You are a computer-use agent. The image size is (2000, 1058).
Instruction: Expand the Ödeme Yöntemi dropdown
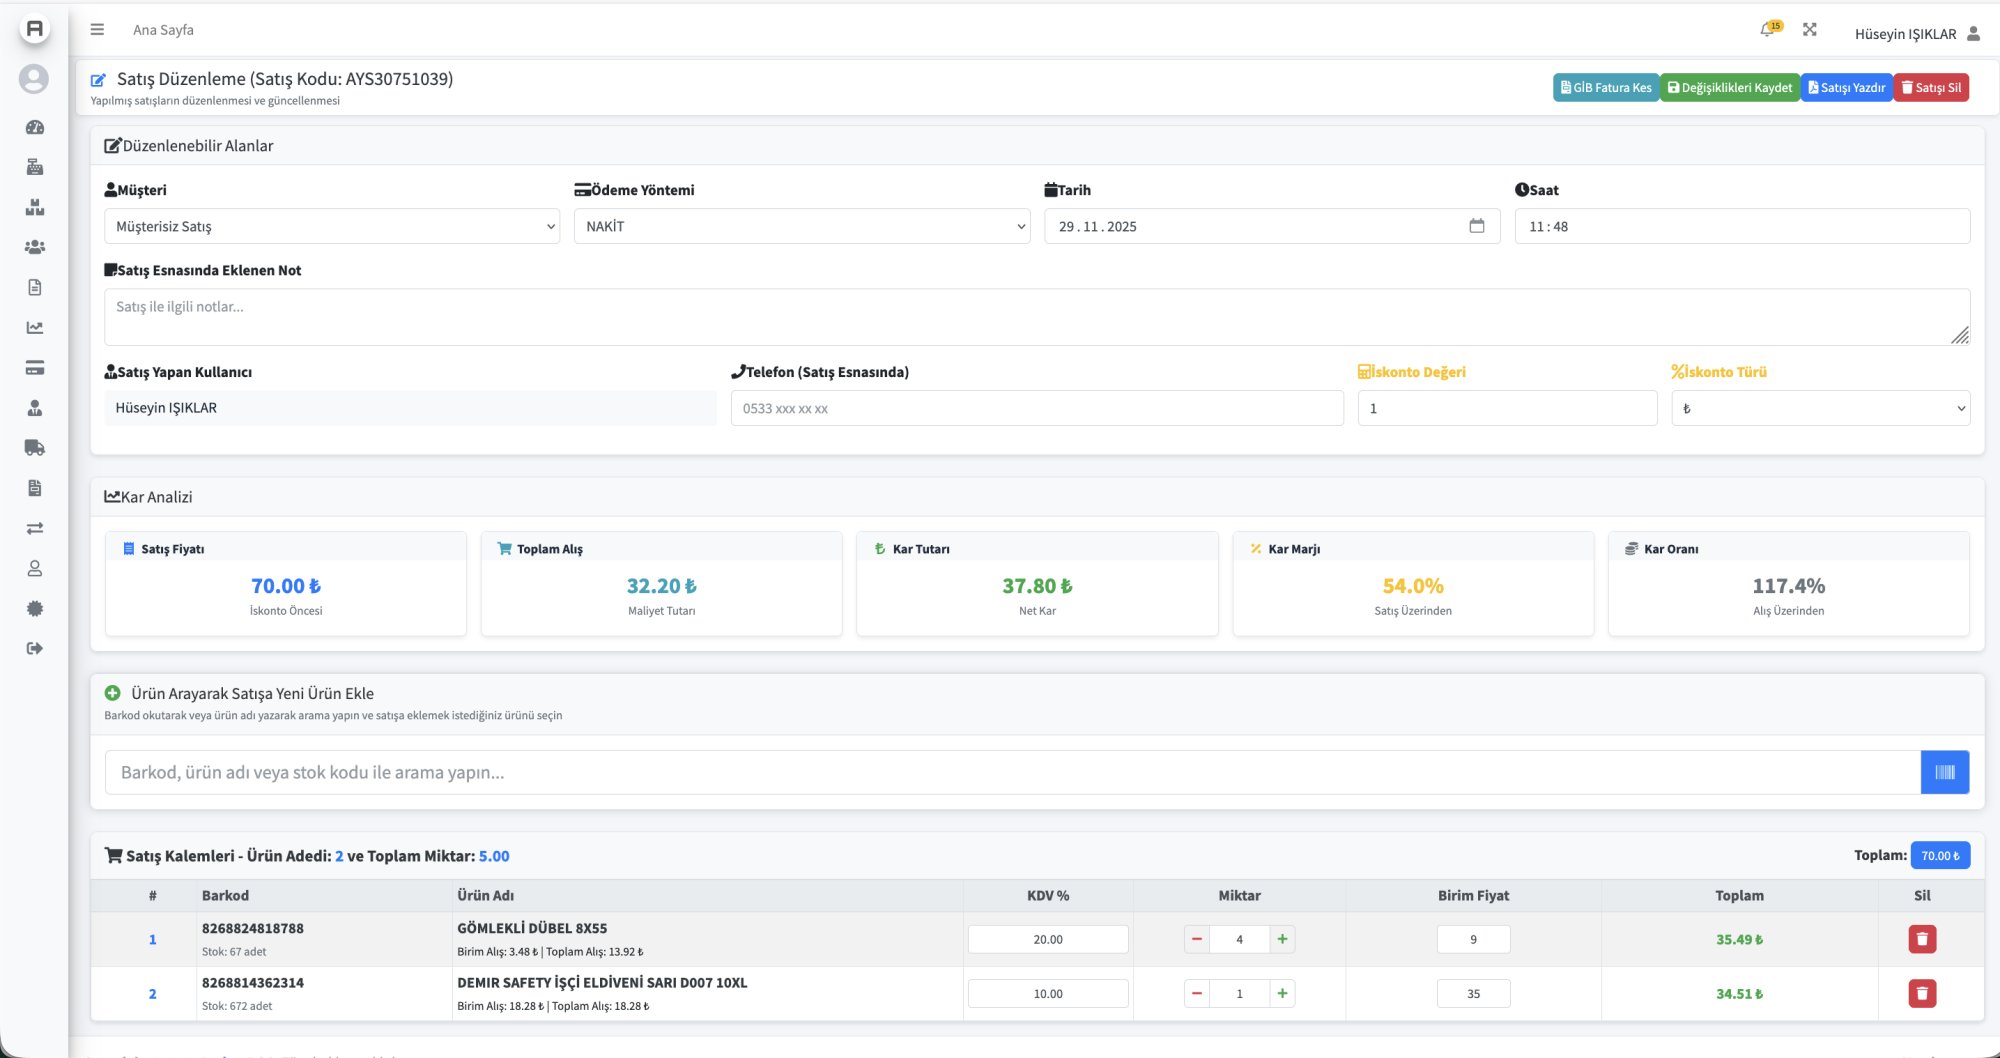[x=801, y=226]
